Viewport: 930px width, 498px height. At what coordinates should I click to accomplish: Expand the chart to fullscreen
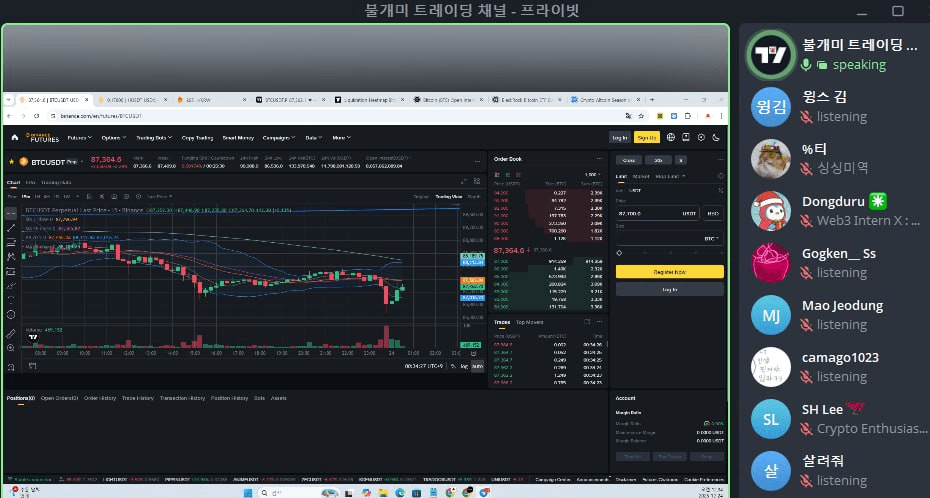464,181
